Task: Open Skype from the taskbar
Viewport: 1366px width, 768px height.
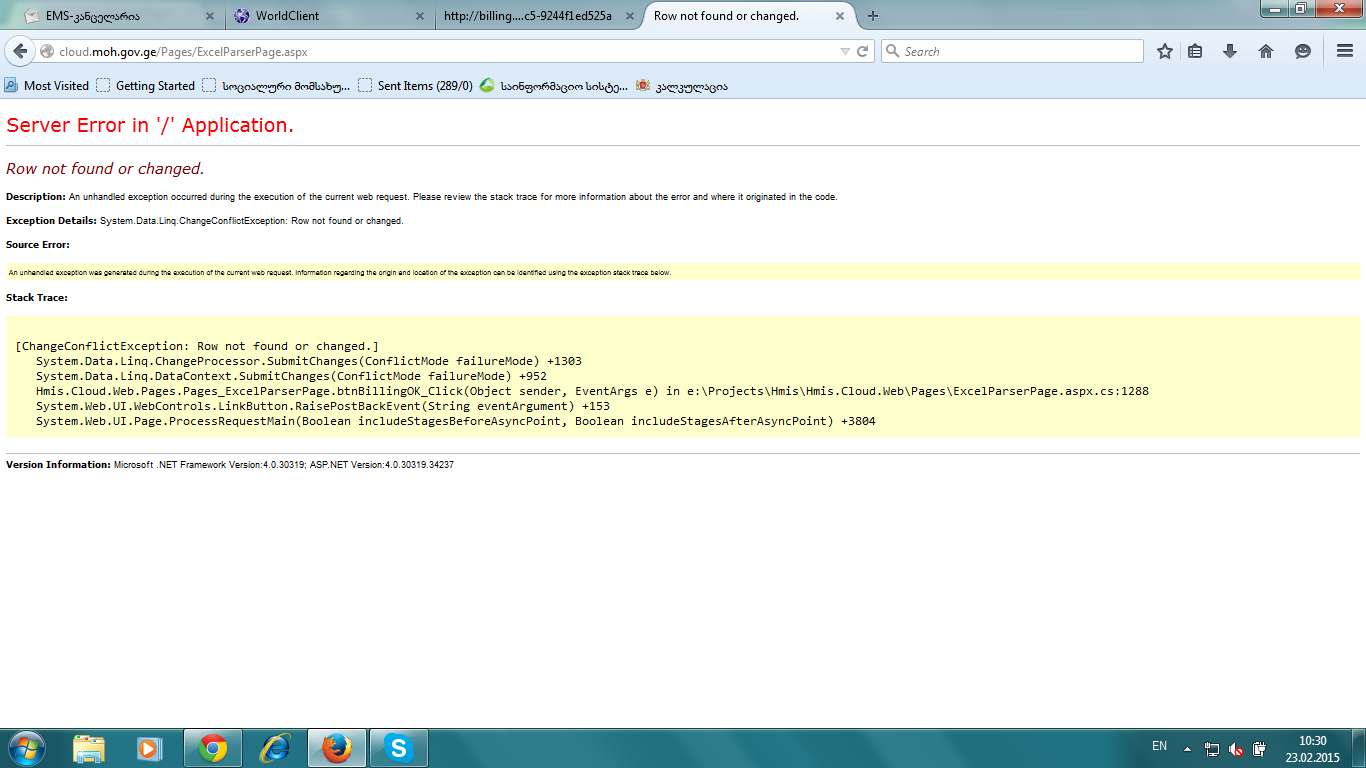Action: [x=399, y=748]
